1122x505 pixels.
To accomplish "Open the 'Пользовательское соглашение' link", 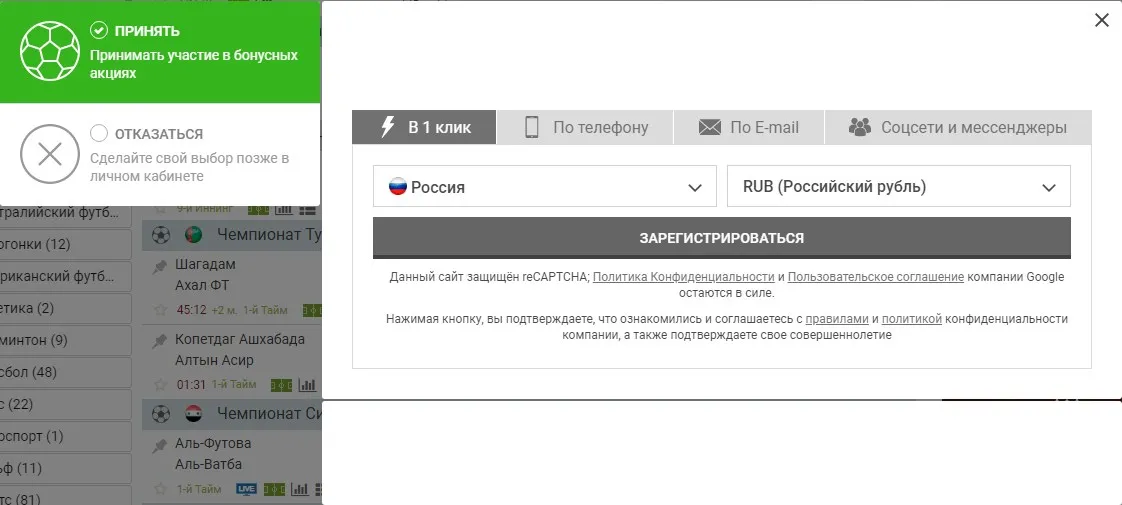I will click(876, 277).
